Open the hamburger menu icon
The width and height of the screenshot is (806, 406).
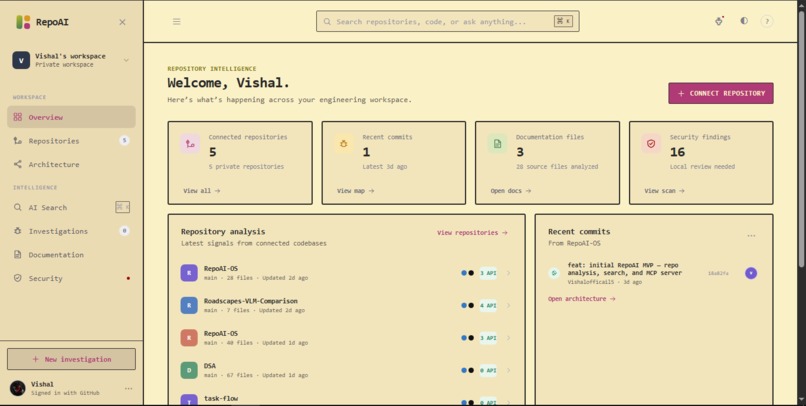tap(176, 22)
